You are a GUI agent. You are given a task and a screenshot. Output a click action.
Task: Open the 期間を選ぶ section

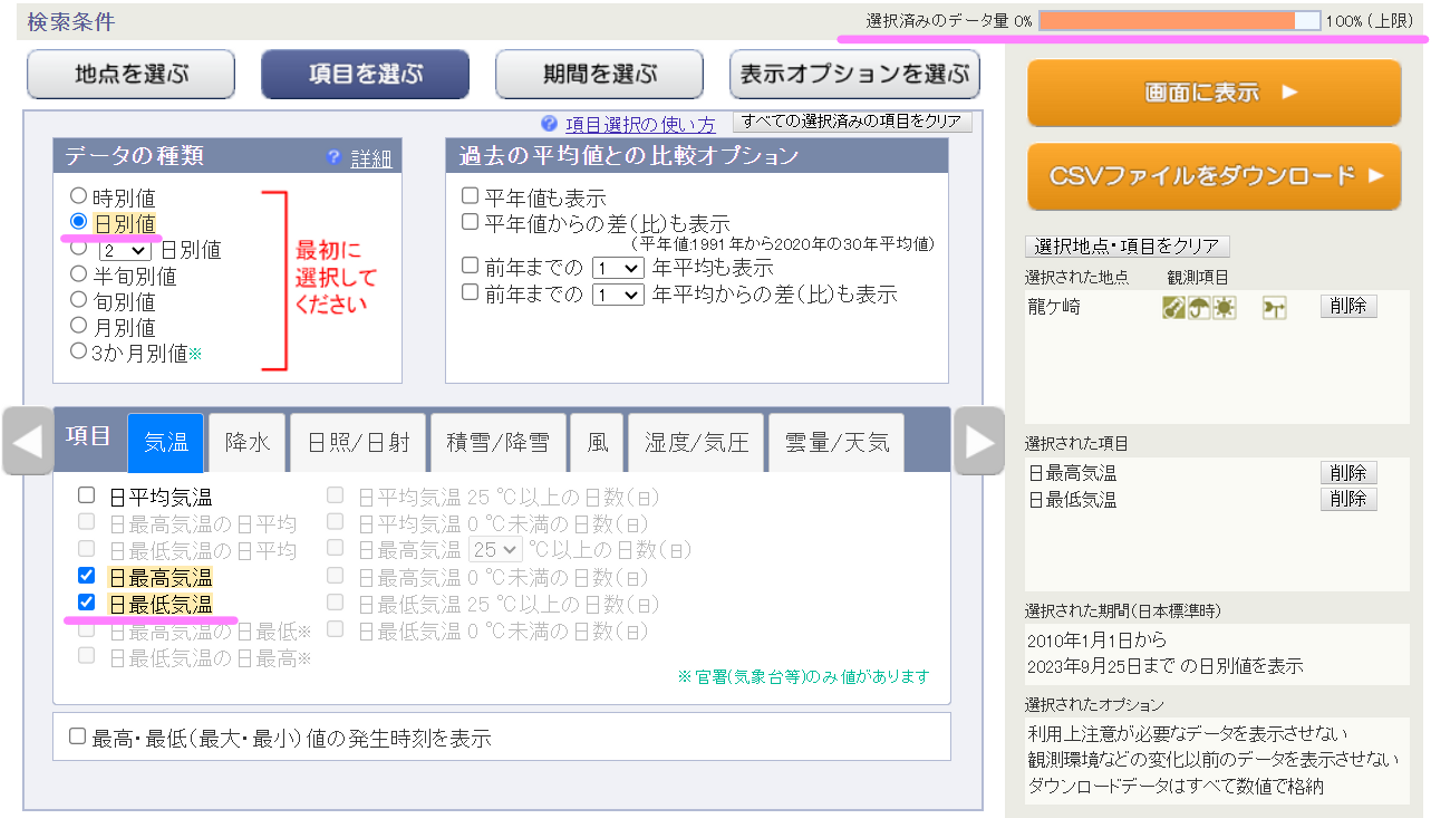[x=600, y=74]
